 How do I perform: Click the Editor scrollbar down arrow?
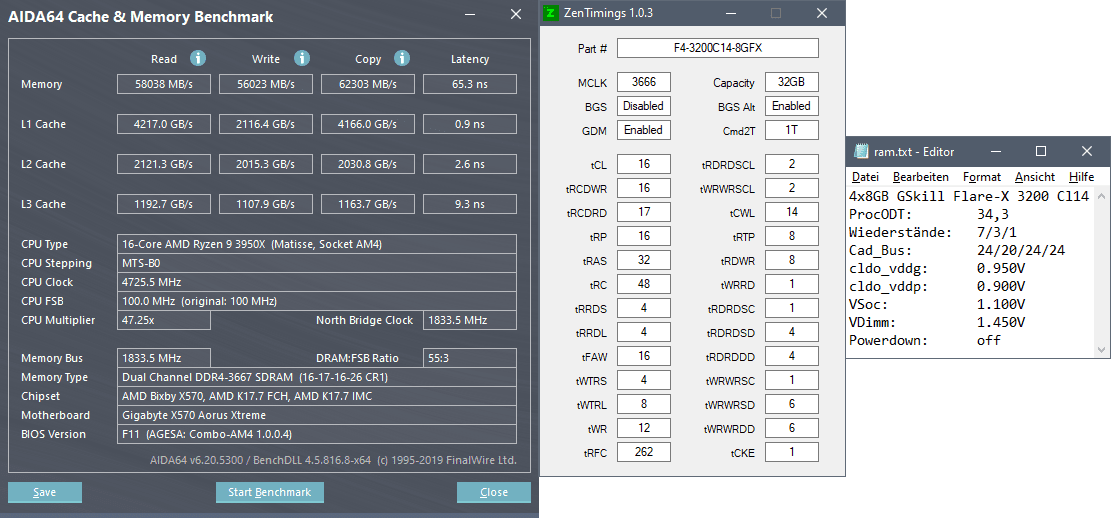coord(1101,348)
